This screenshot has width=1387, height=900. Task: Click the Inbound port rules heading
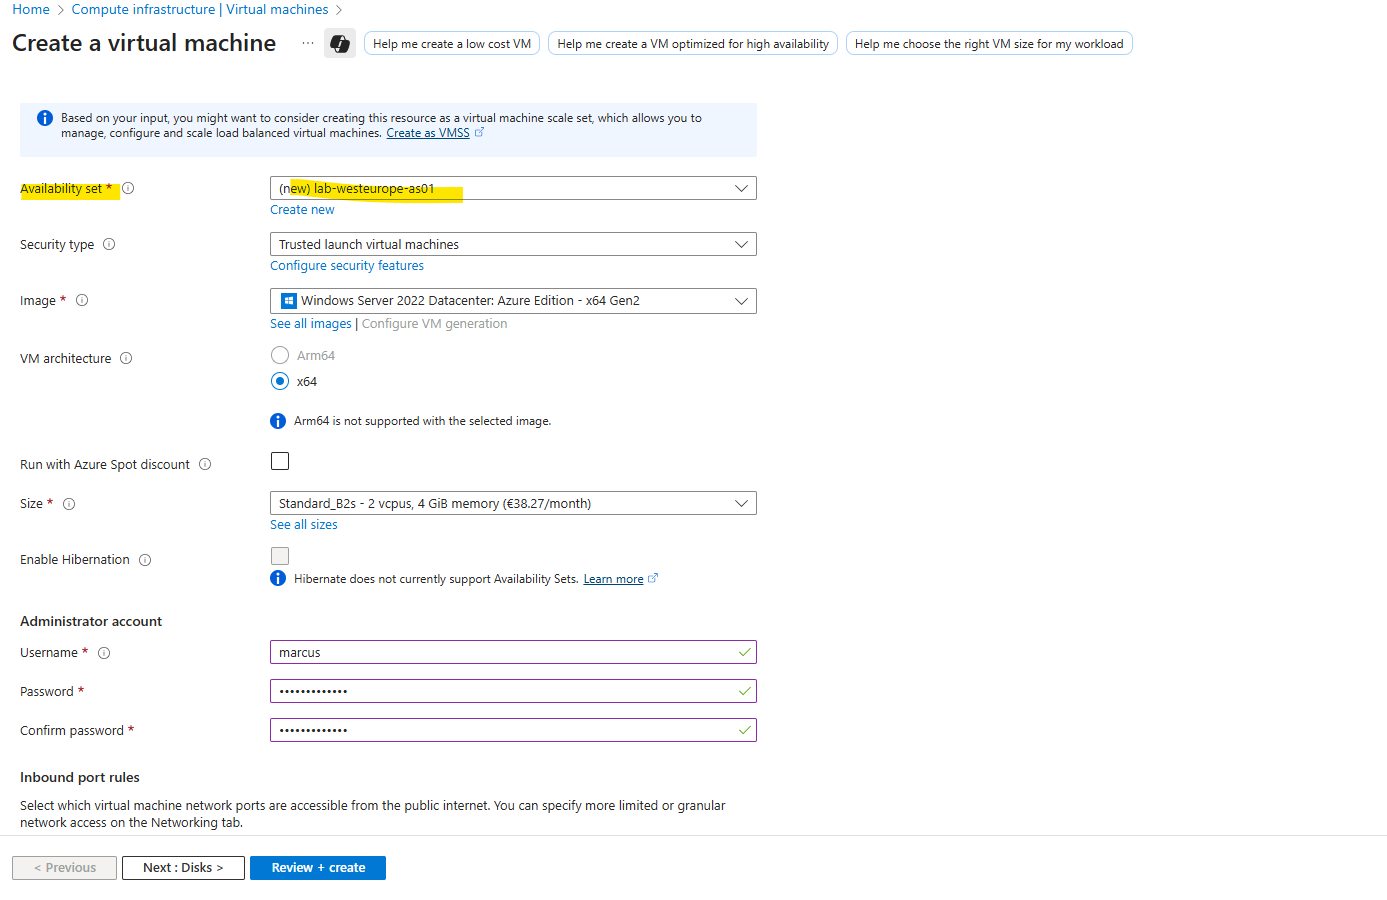(x=80, y=777)
